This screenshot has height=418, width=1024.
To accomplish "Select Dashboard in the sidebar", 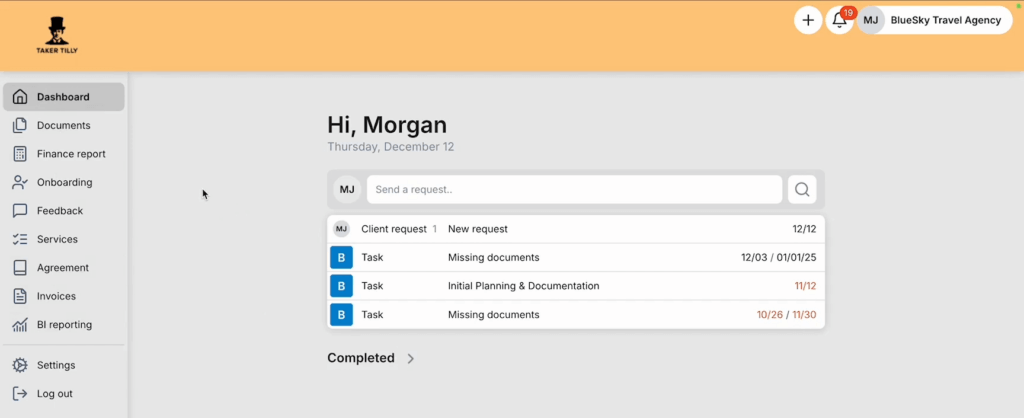I will coord(63,97).
